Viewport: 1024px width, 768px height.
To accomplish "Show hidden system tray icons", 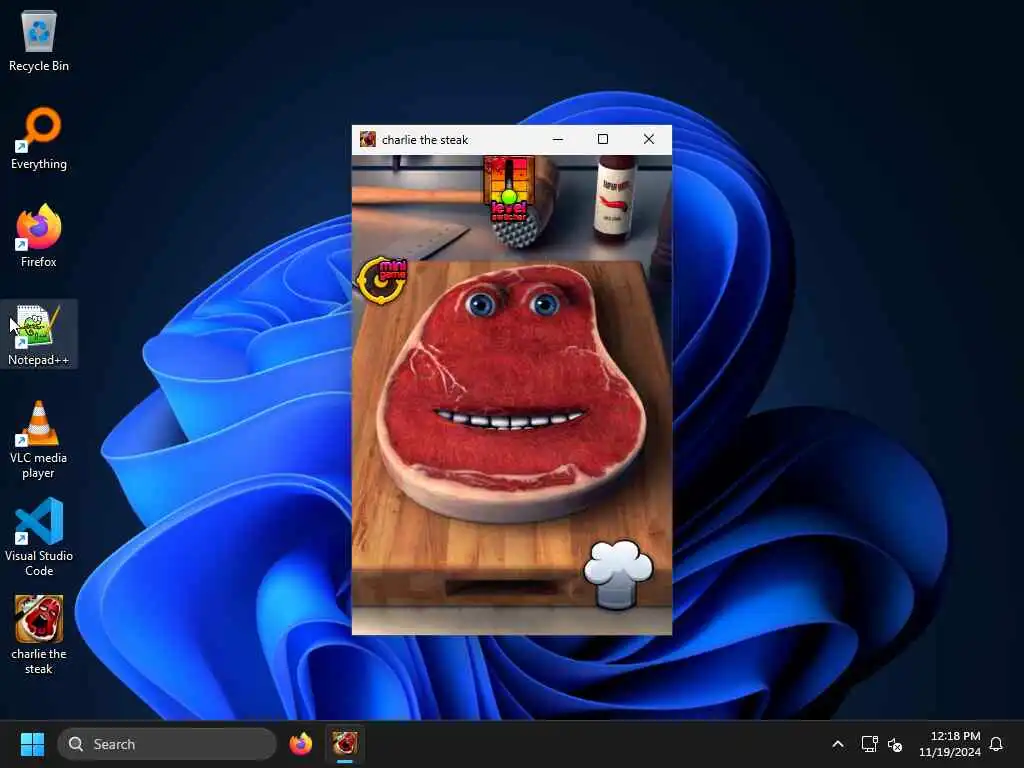I will tap(838, 744).
